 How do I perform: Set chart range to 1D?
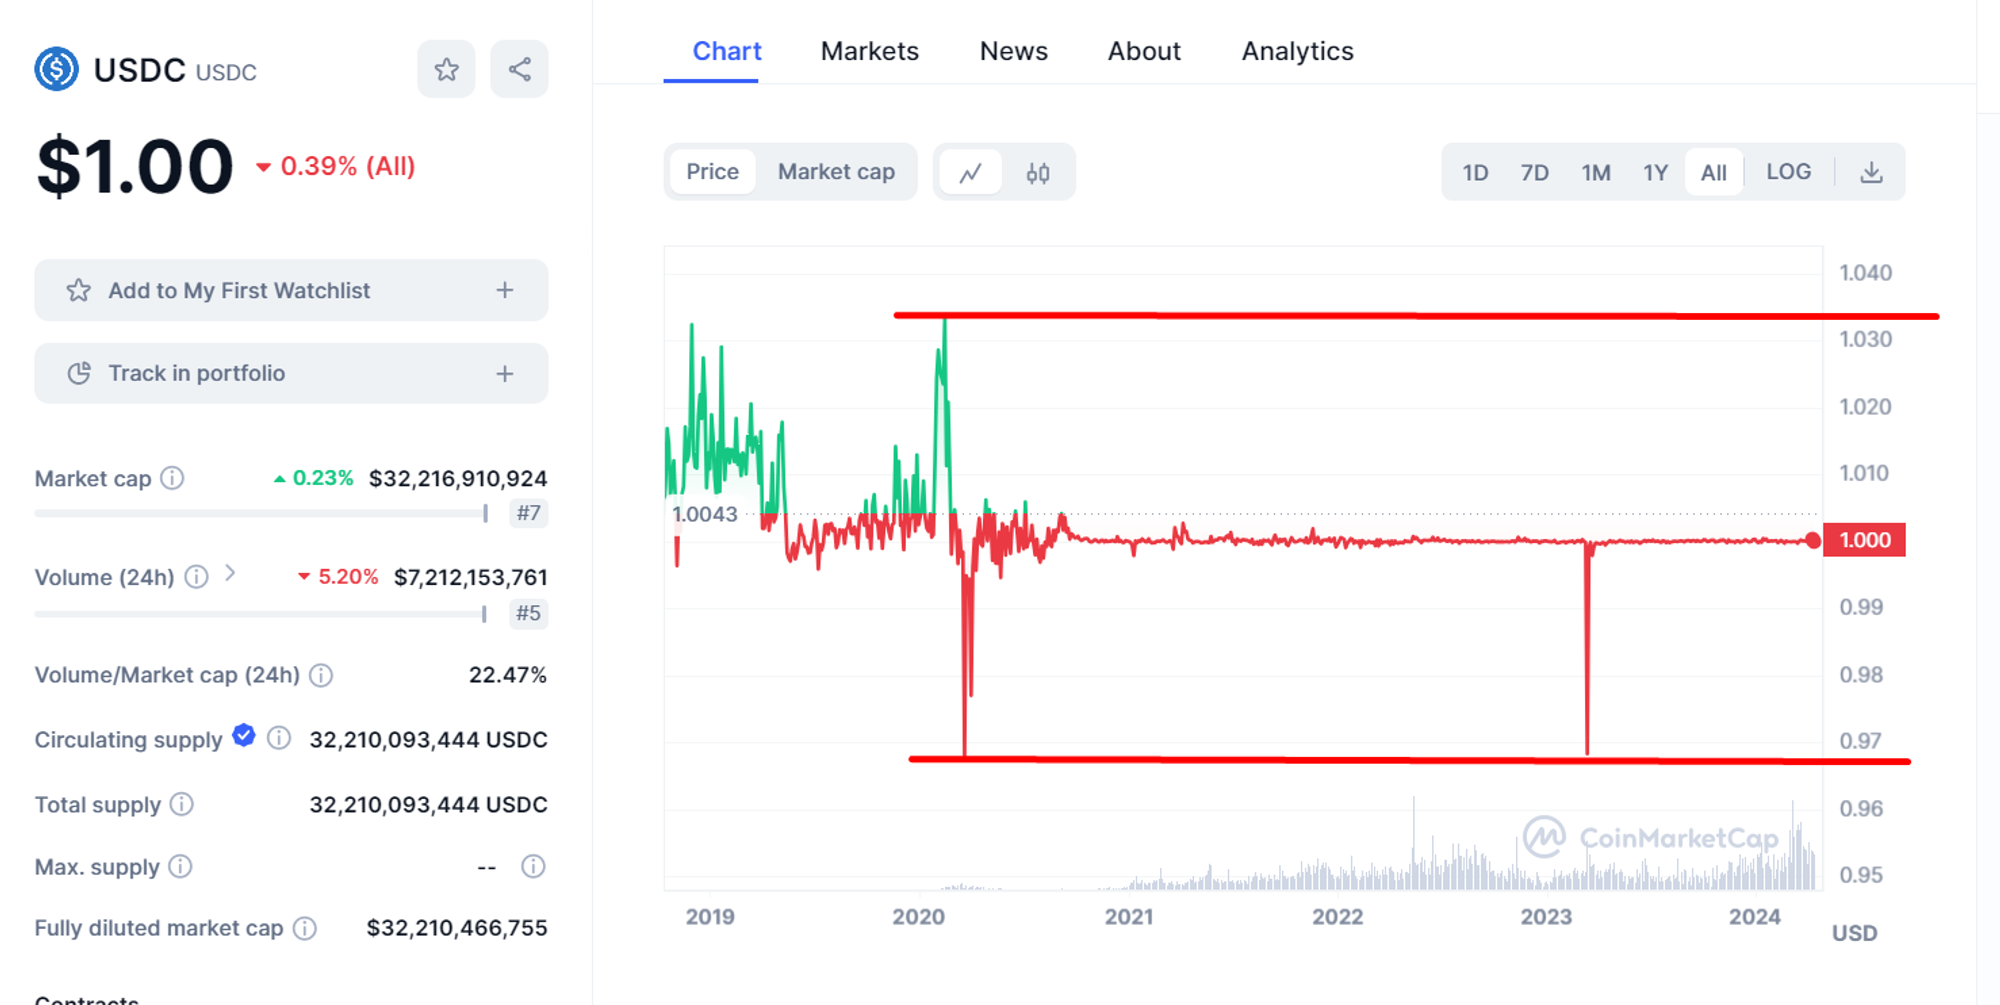[x=1475, y=172]
